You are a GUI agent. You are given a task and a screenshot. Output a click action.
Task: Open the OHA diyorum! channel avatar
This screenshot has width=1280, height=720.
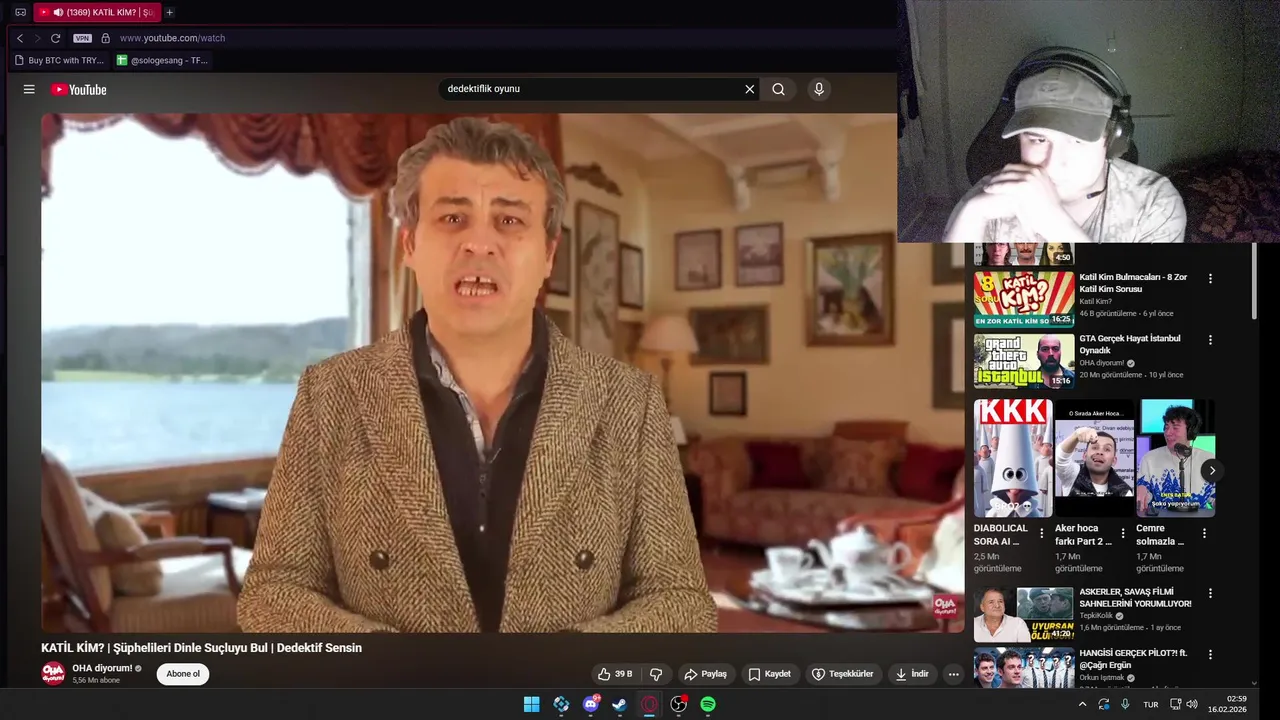tap(53, 673)
